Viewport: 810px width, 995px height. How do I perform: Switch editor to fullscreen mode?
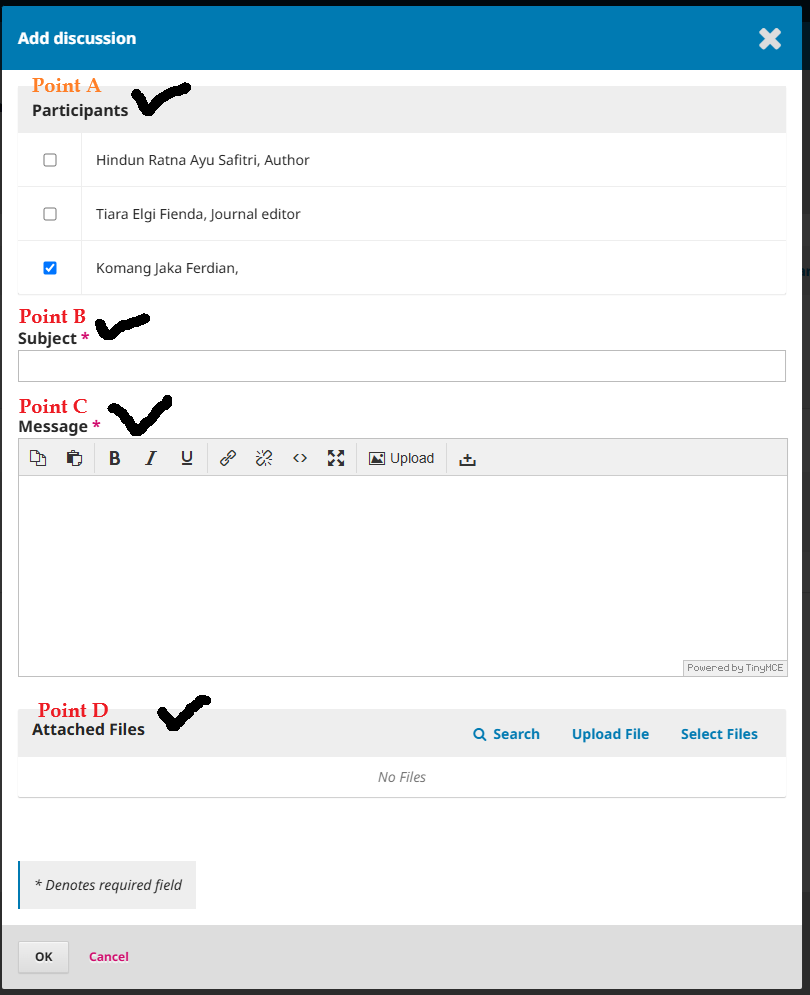click(x=336, y=458)
